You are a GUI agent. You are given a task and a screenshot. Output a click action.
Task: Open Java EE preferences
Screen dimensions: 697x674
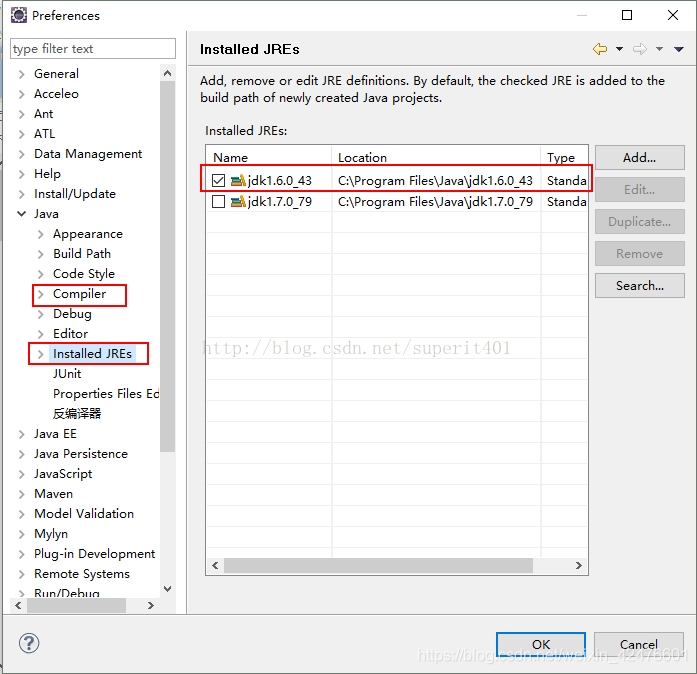[x=55, y=434]
